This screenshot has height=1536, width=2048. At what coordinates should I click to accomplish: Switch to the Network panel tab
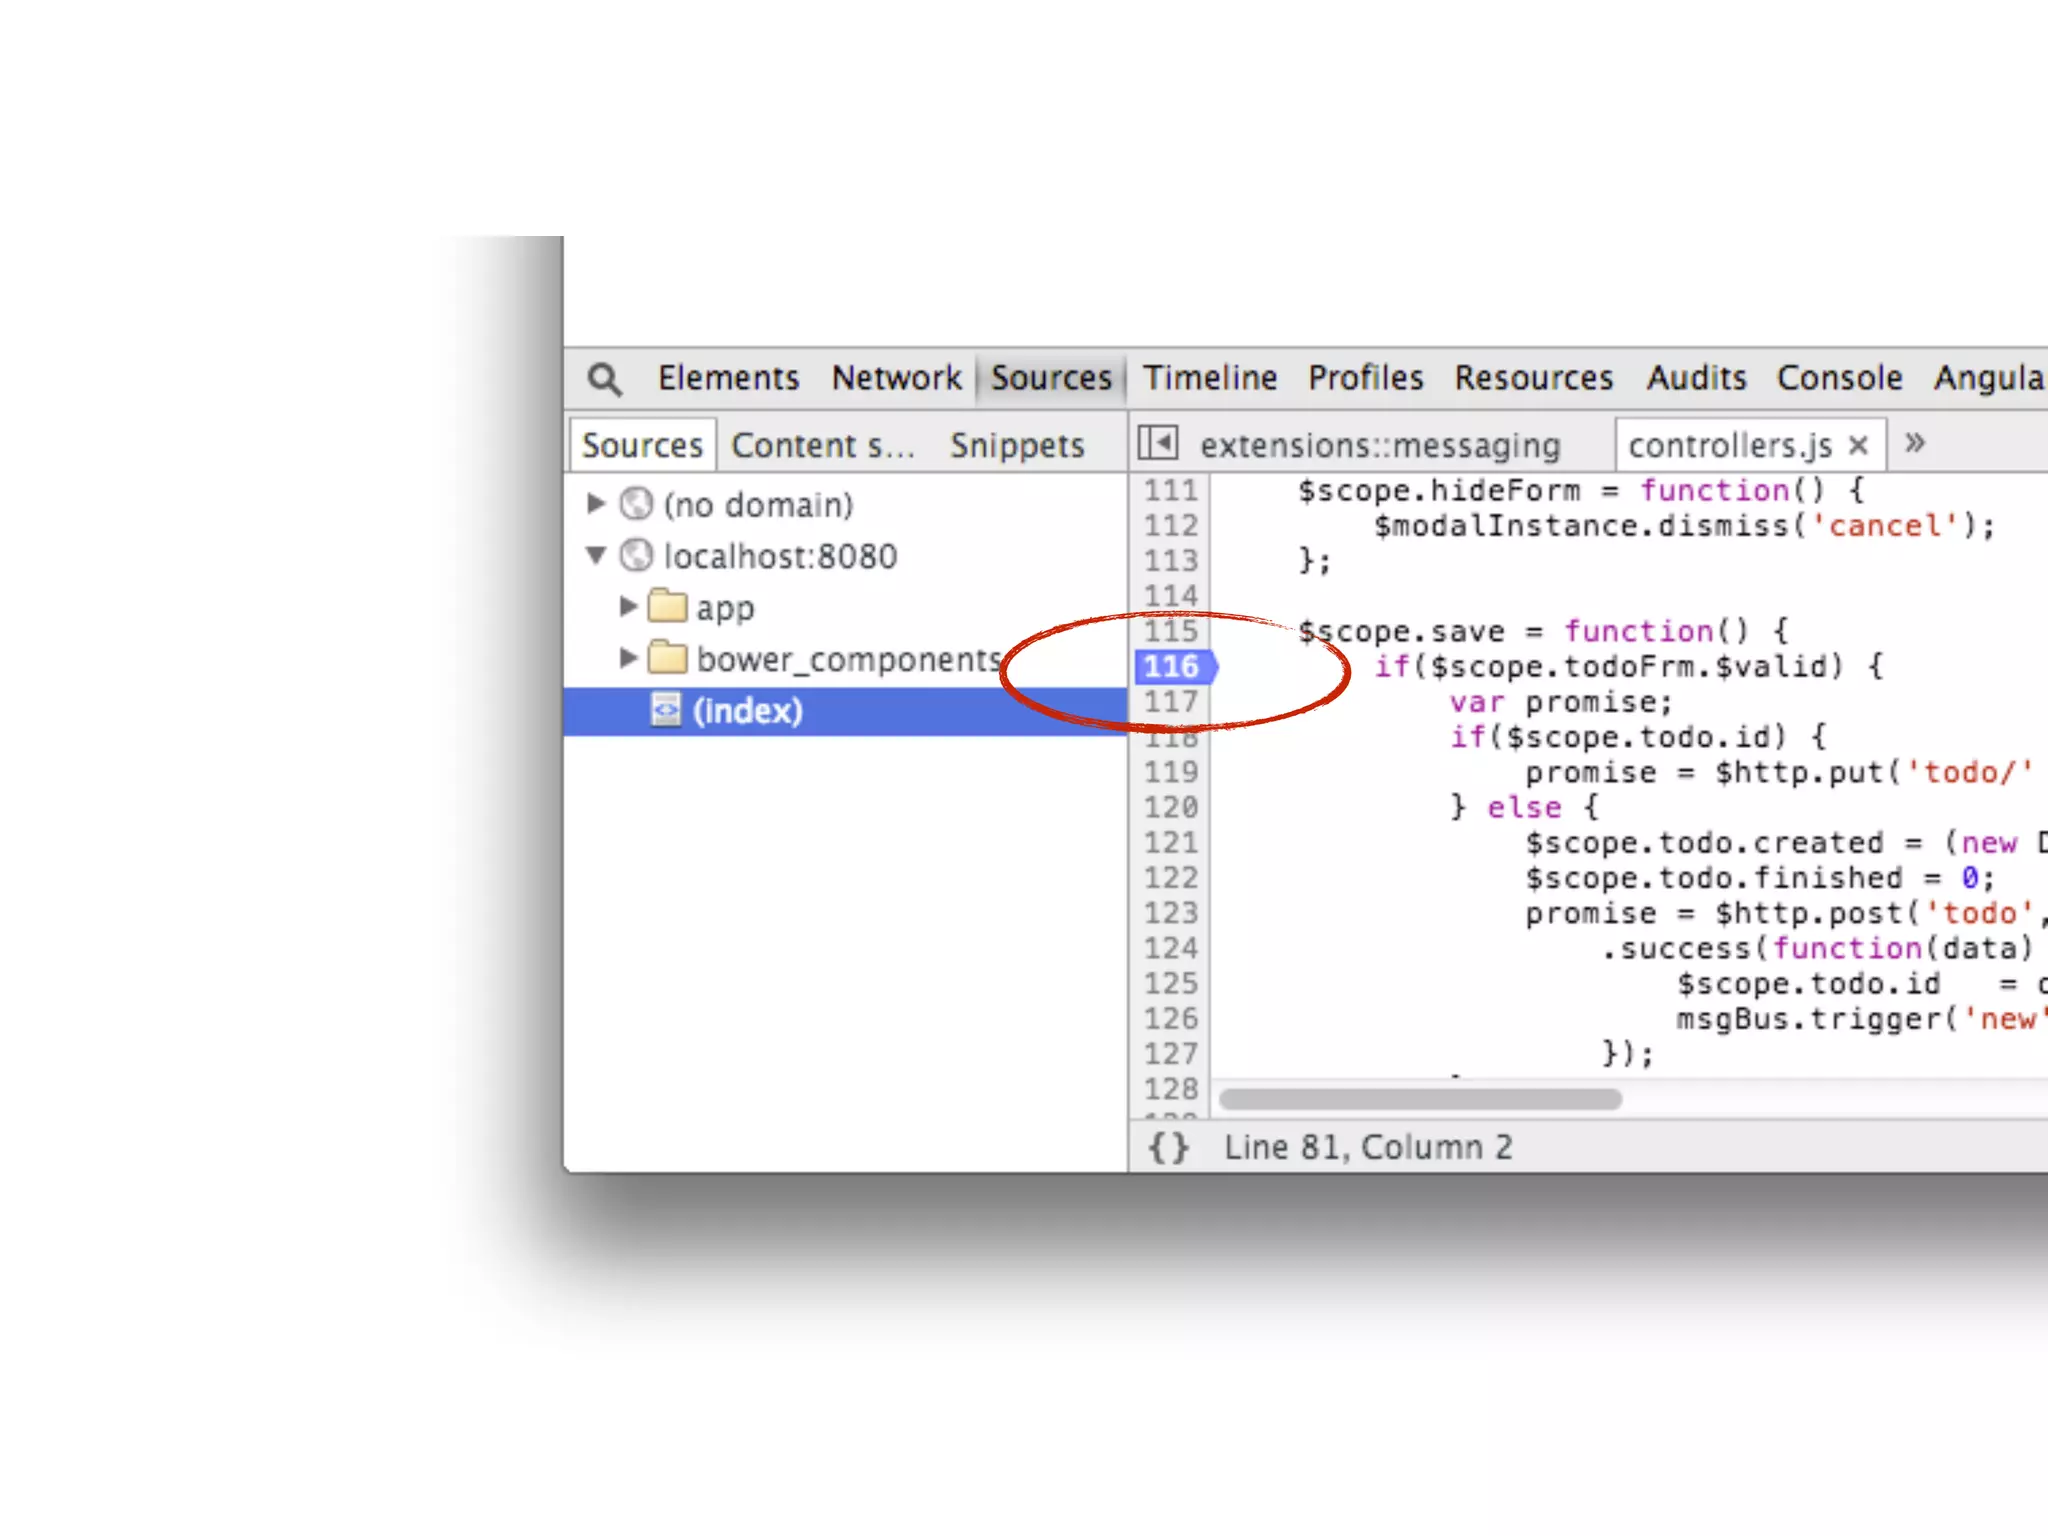point(896,378)
